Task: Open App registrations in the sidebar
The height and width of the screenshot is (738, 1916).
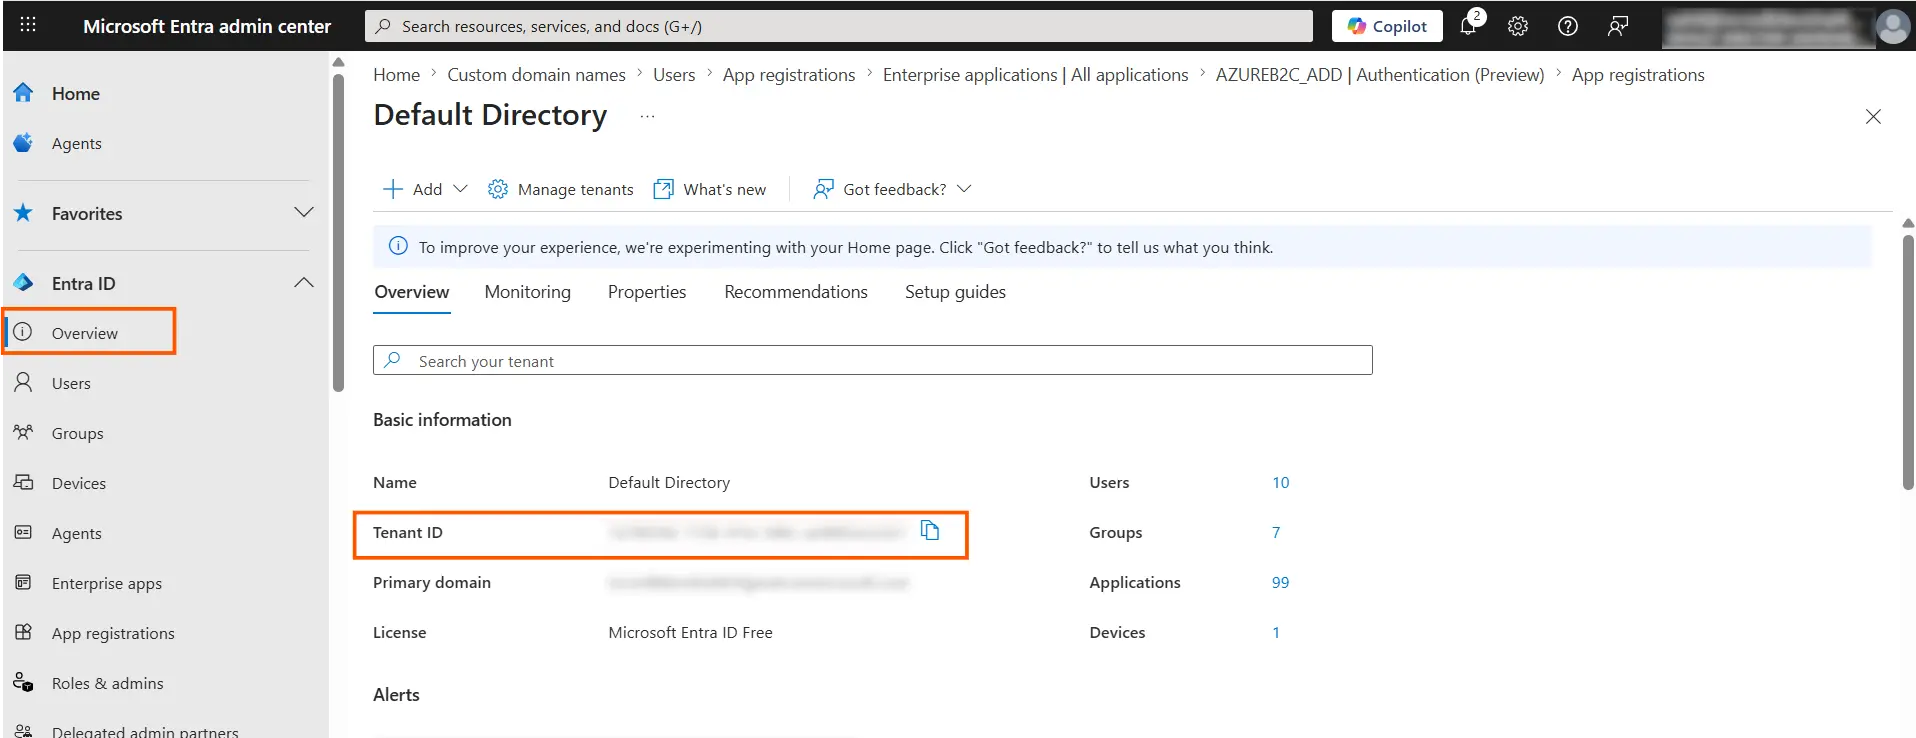Action: point(113,633)
